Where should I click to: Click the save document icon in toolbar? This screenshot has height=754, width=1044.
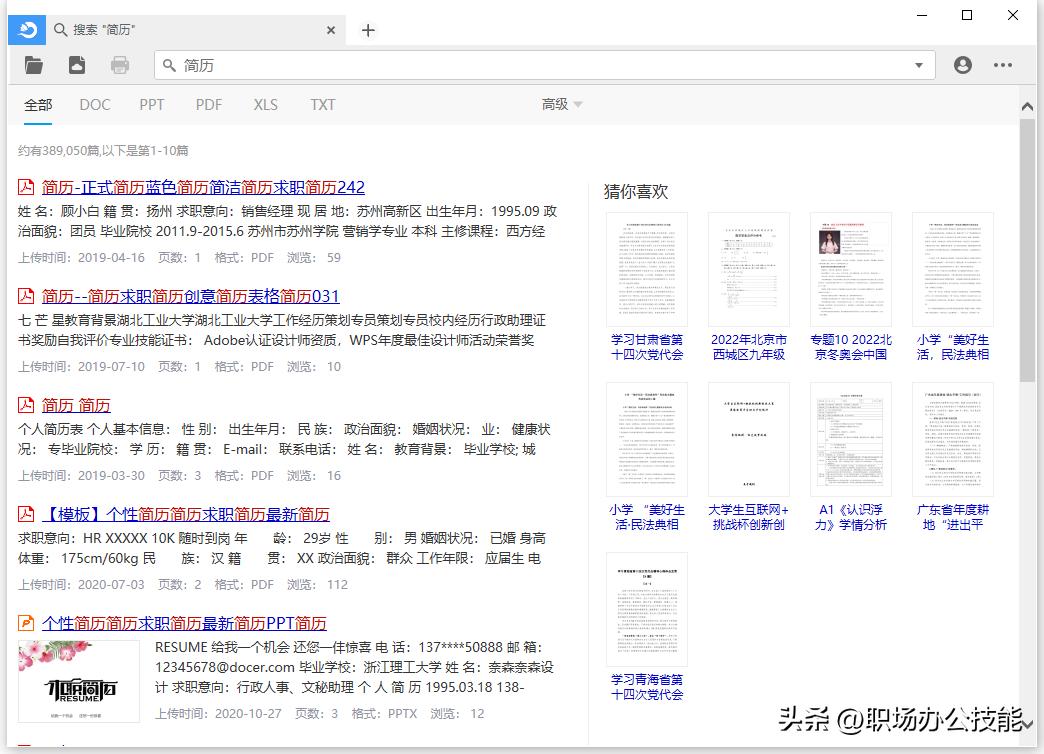point(77,64)
